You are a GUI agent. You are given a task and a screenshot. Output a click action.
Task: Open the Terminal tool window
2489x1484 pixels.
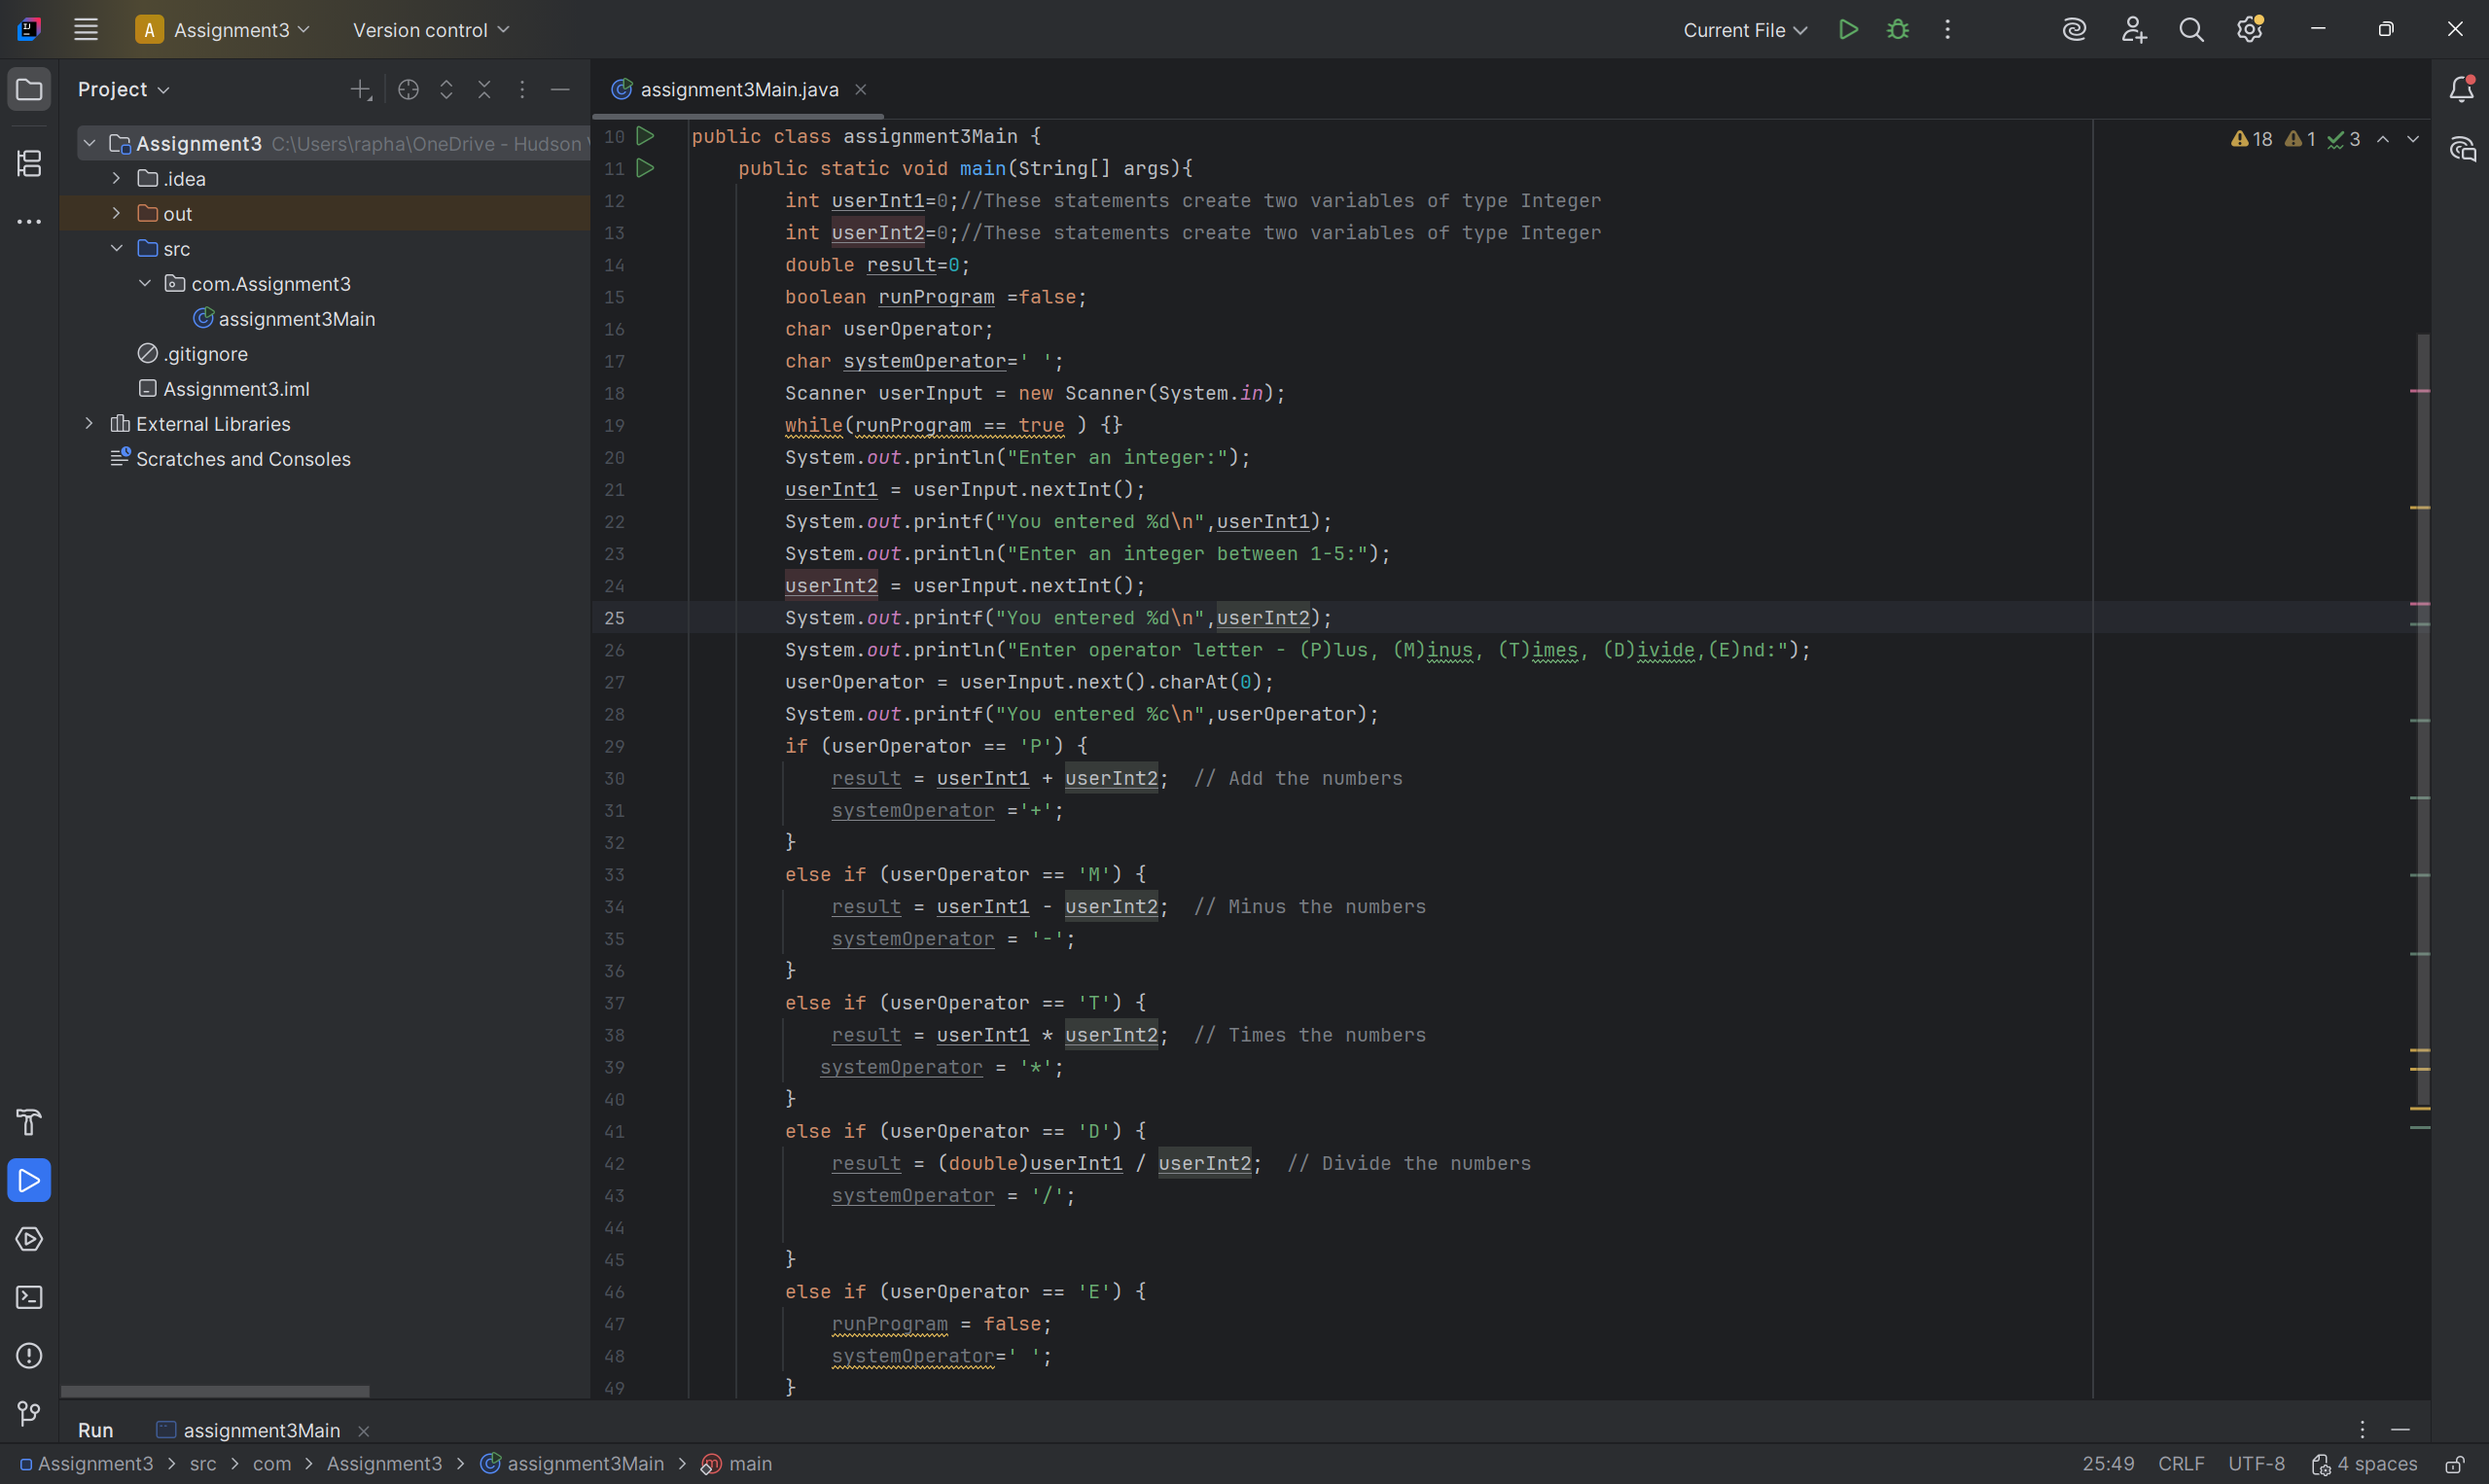pyautogui.click(x=29, y=1297)
